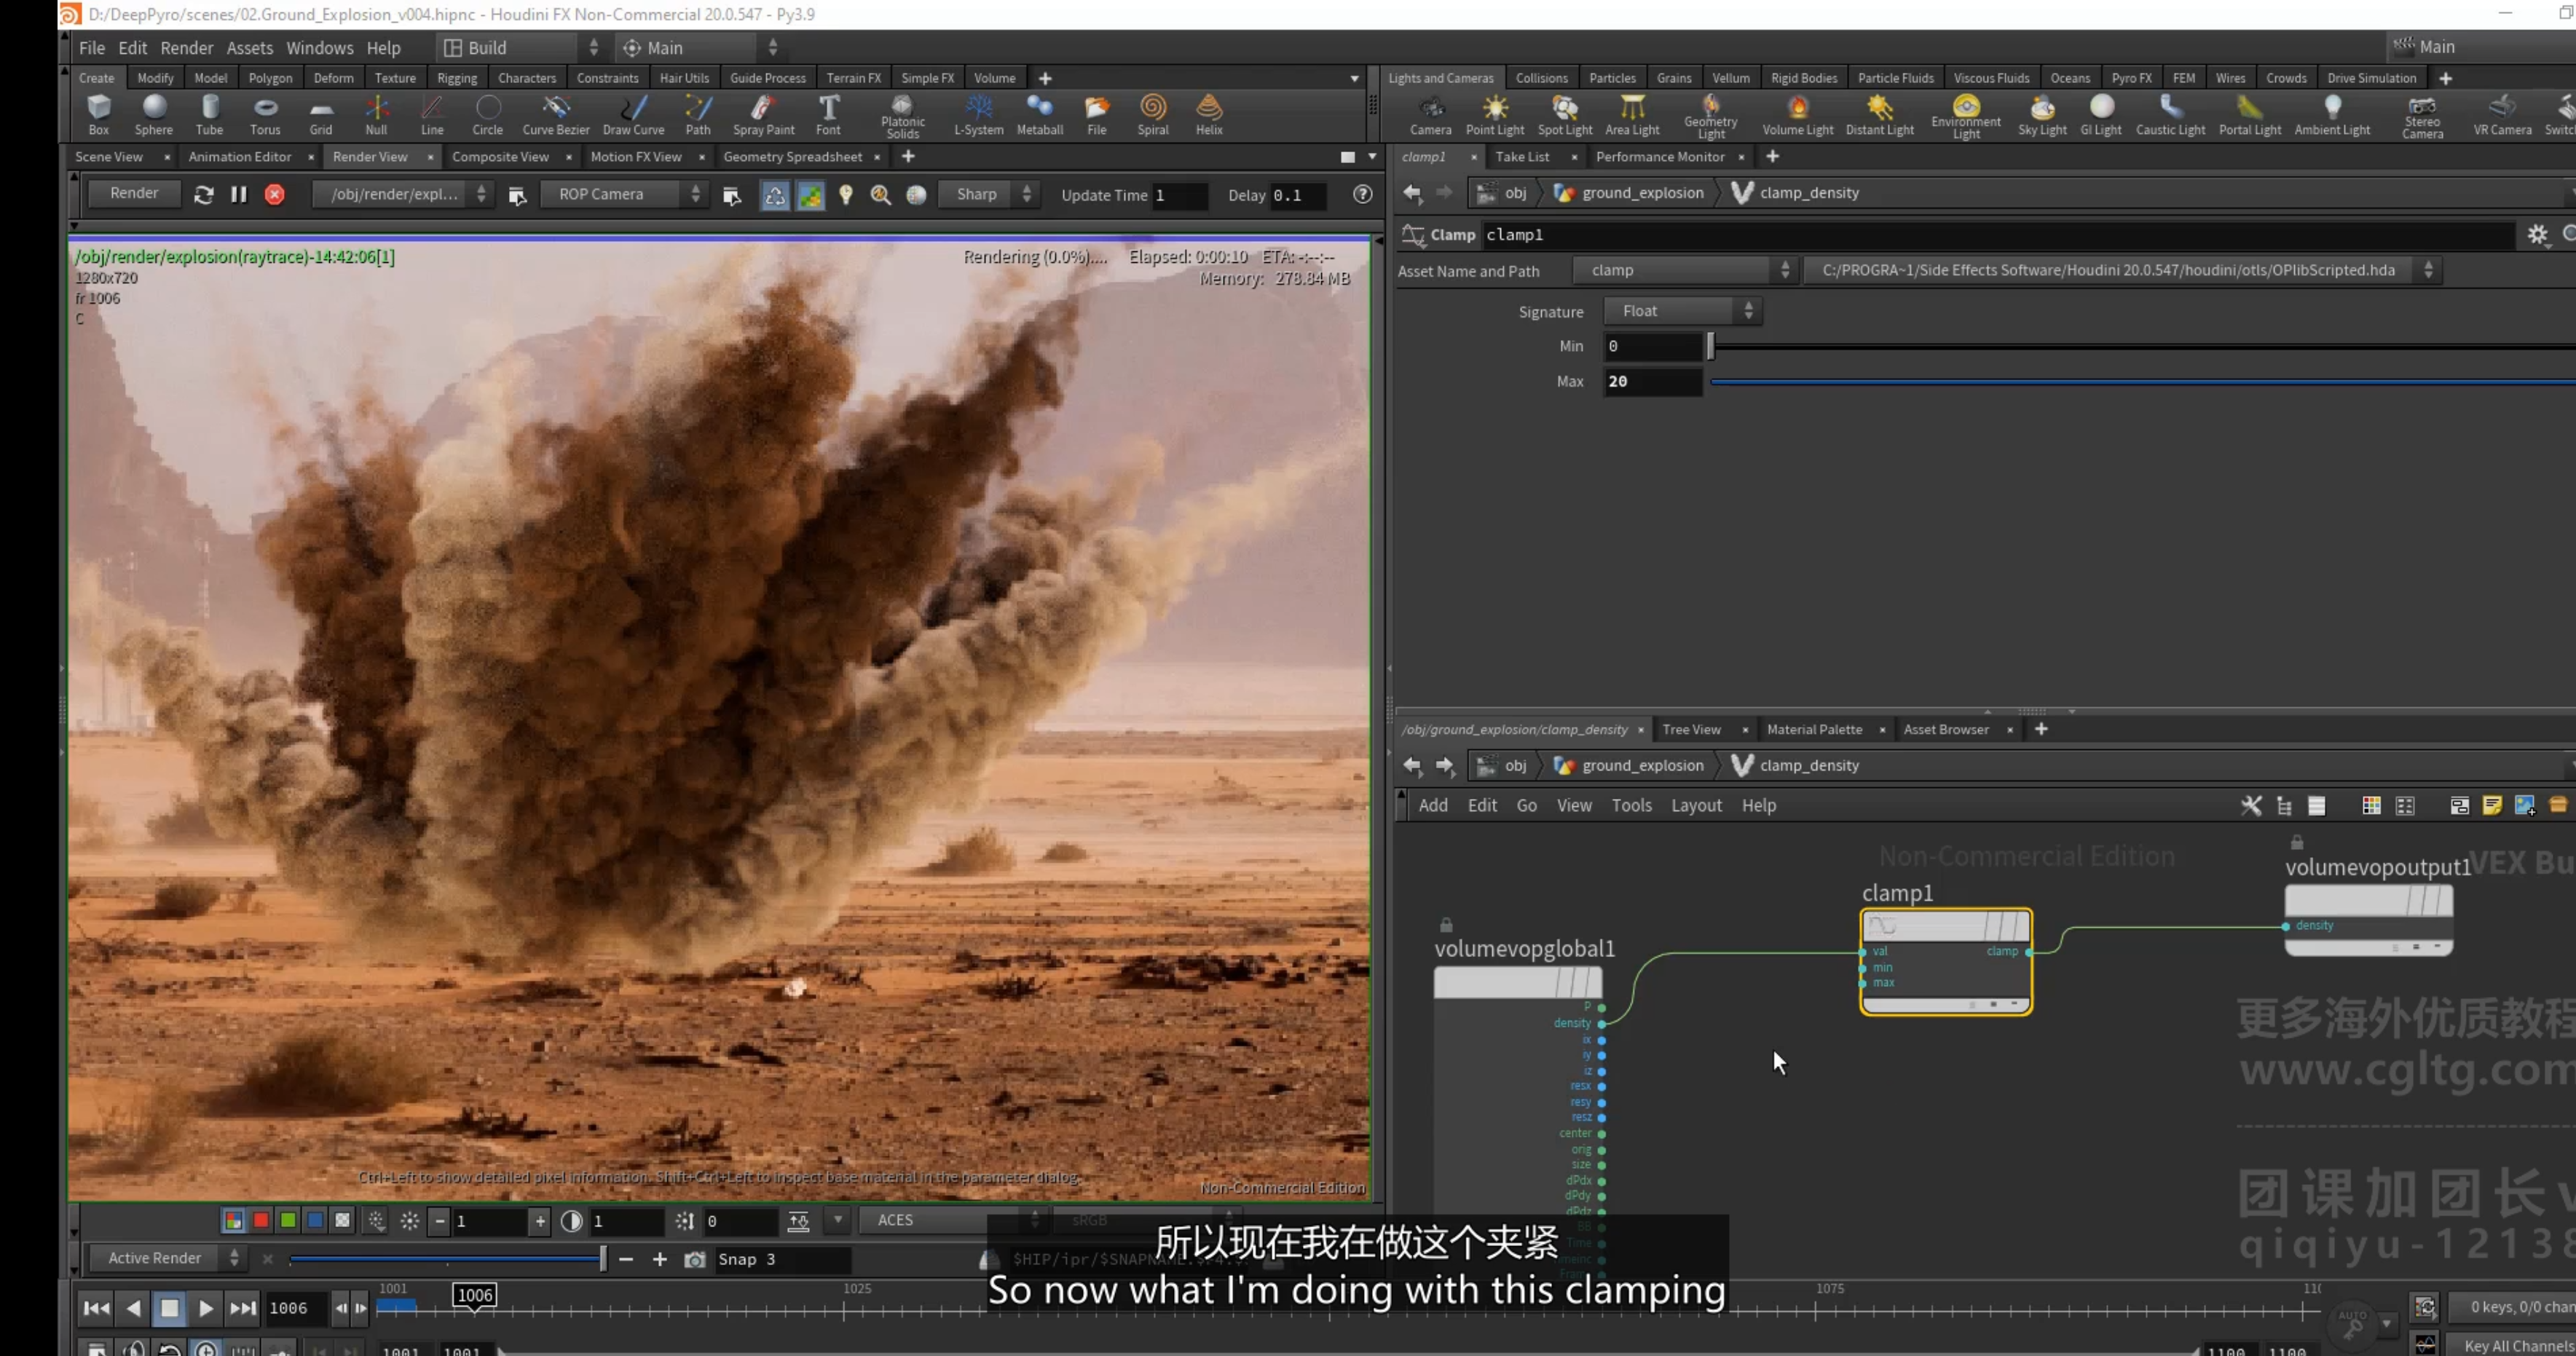Stop the current render with red icon
2576x1356 pixels.
(x=274, y=195)
